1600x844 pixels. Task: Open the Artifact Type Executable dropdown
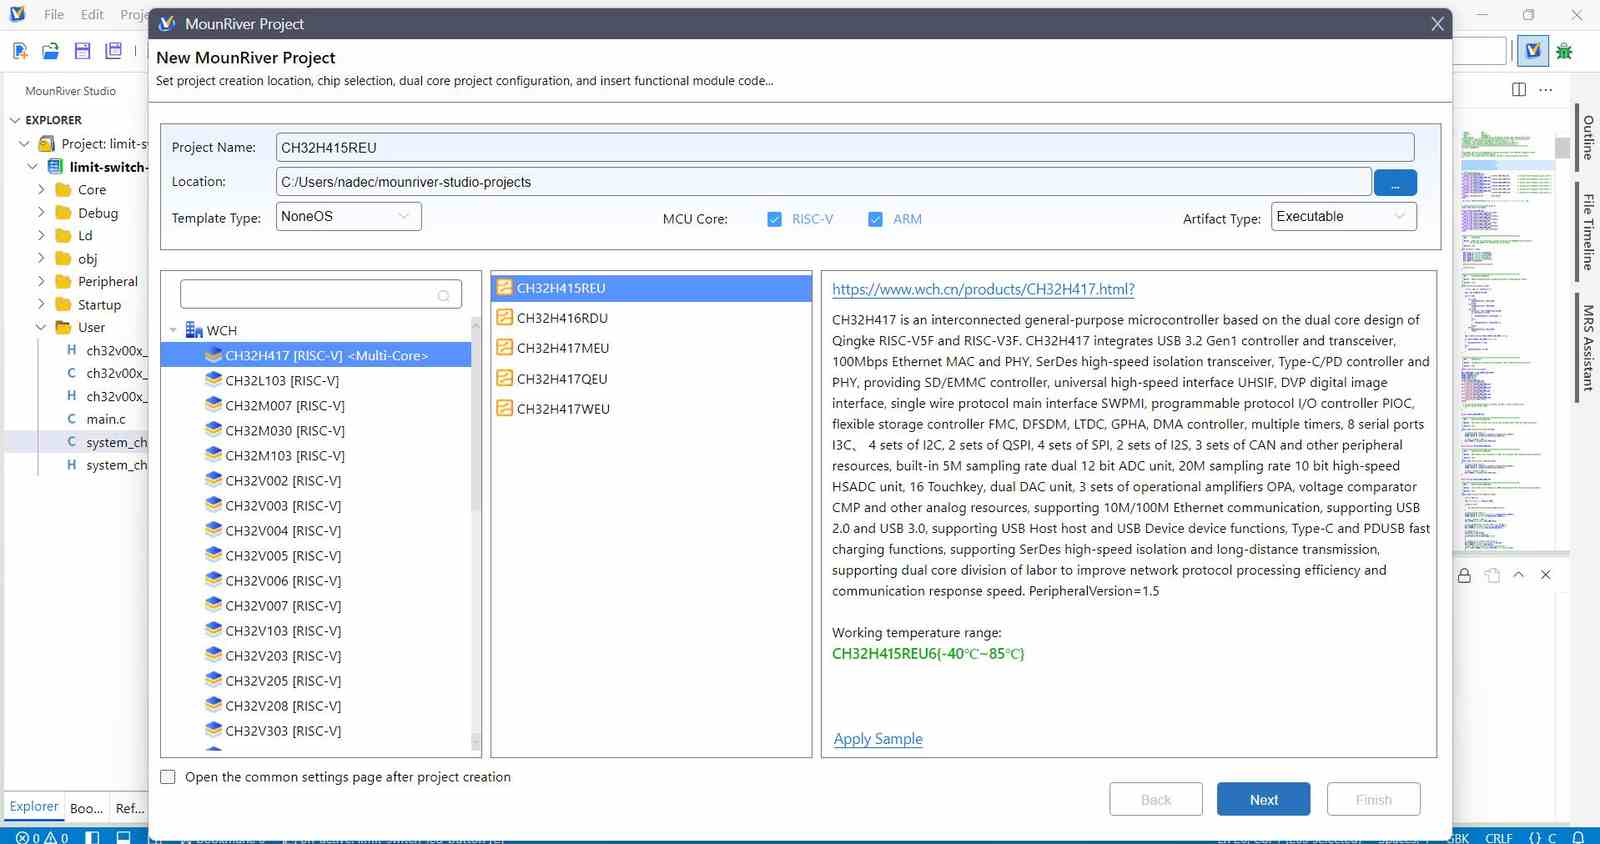[x=1343, y=216]
